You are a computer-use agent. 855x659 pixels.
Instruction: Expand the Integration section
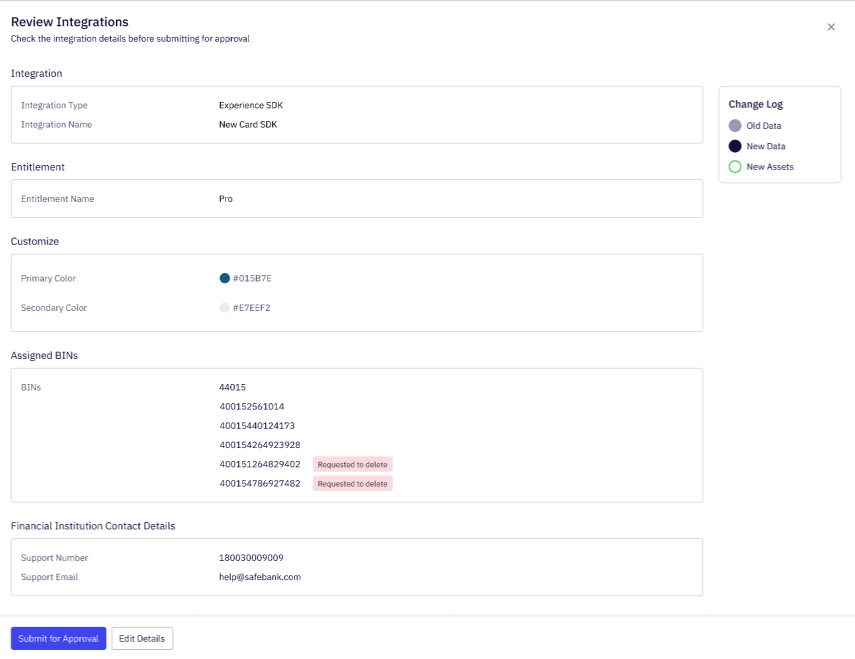(36, 73)
